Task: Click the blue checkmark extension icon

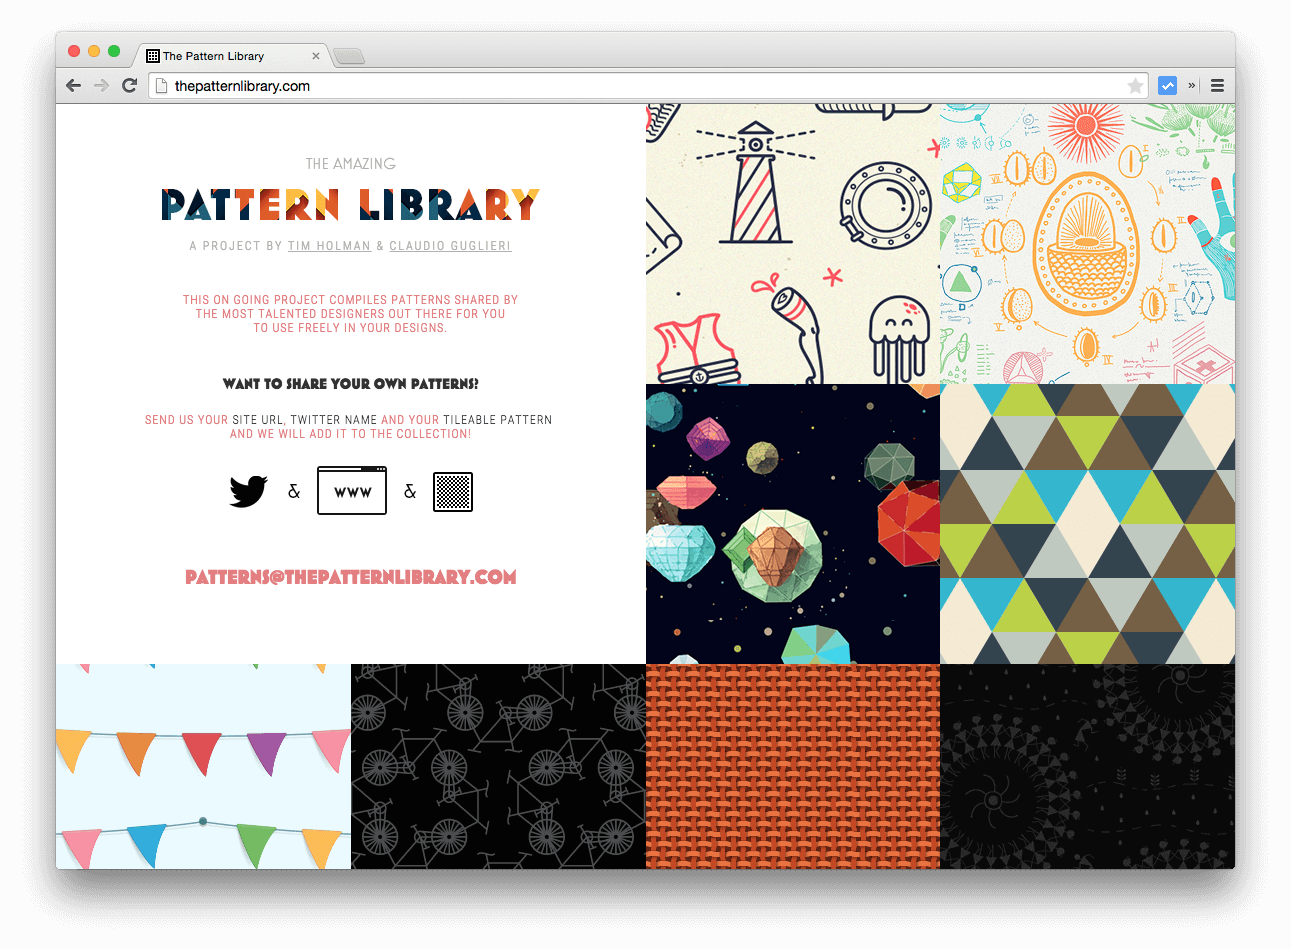Action: coord(1168,85)
